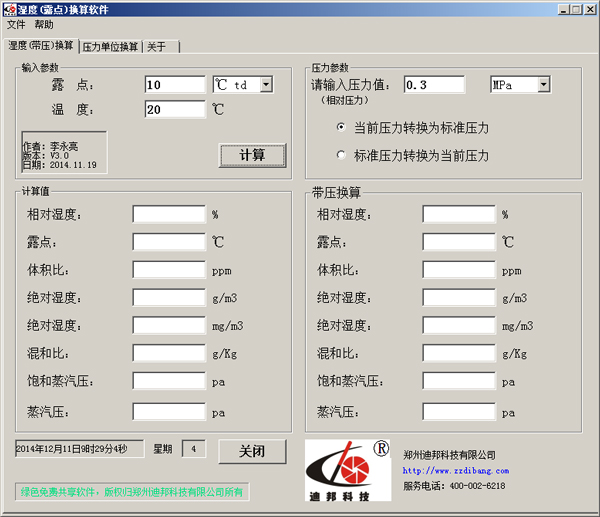Click the app icon in title bar

coord(10,9)
